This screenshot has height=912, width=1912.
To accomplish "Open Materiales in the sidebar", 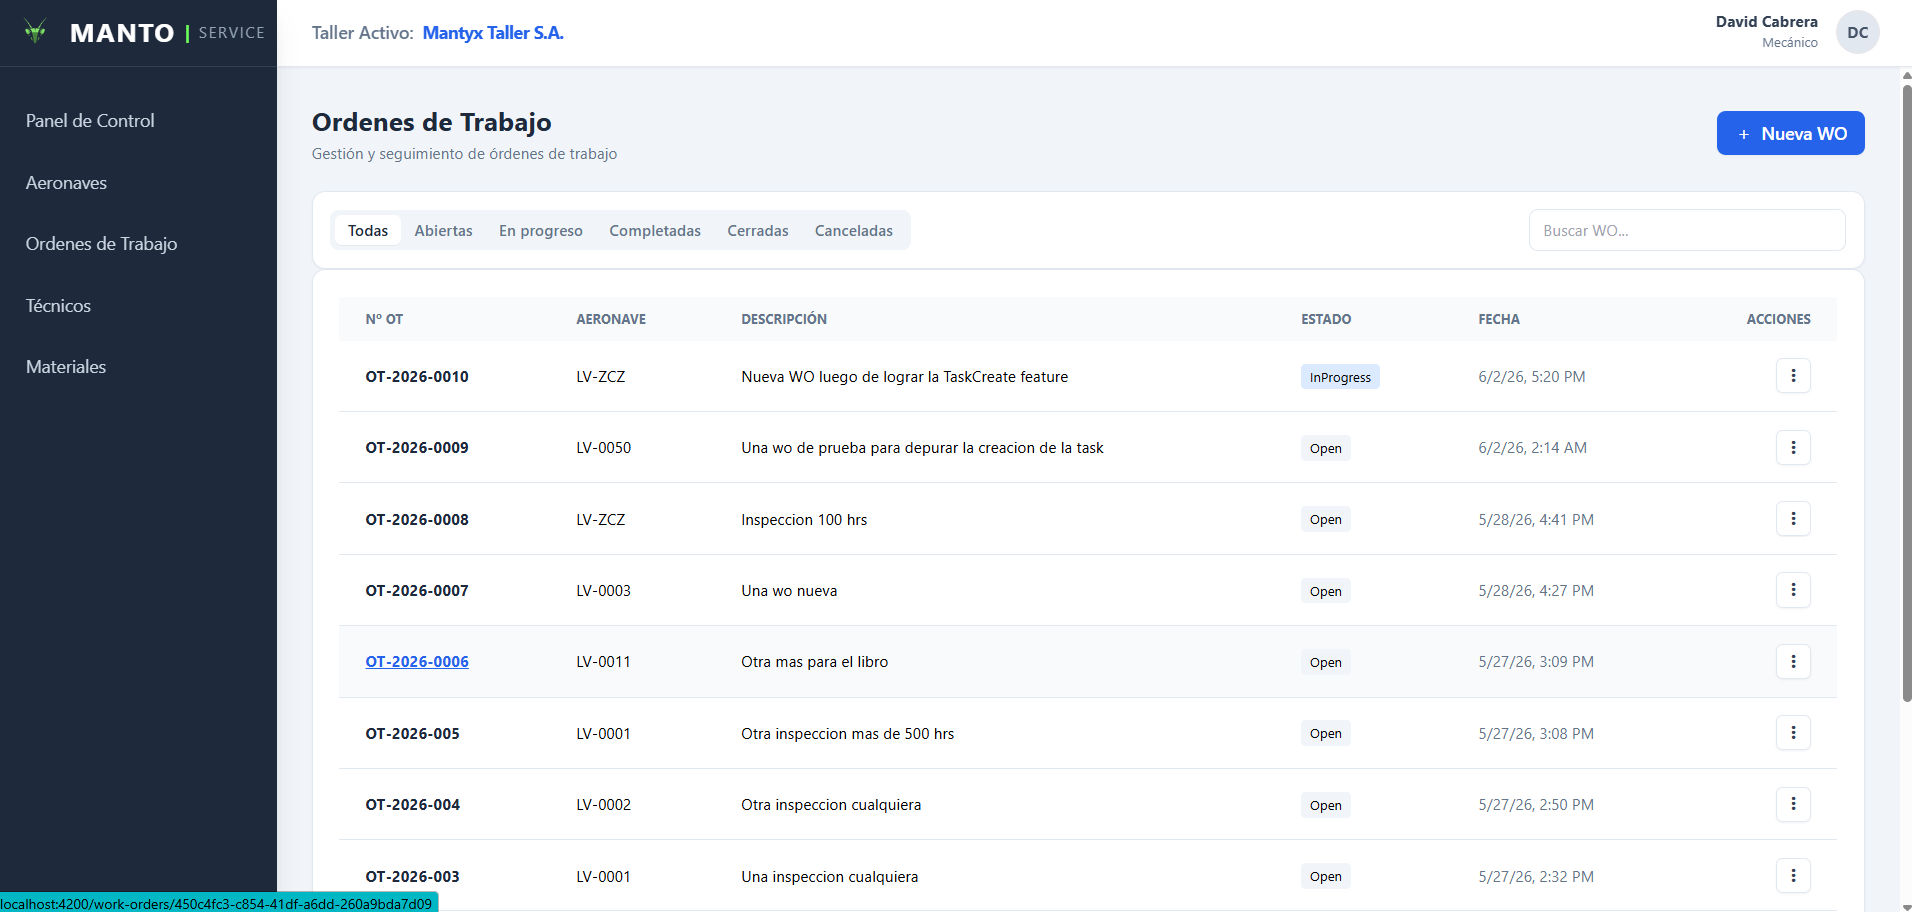I will [x=66, y=367].
